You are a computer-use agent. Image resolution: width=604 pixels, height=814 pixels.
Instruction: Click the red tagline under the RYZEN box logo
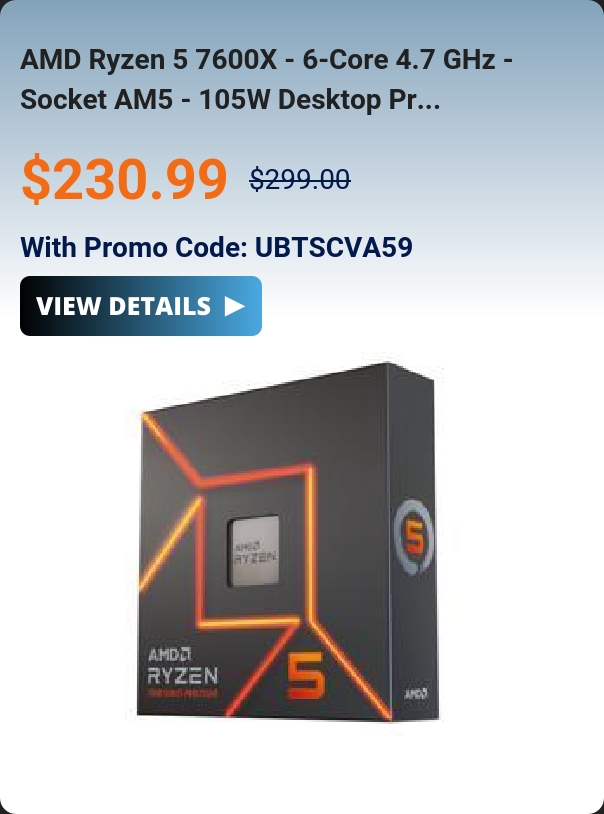click(x=183, y=693)
